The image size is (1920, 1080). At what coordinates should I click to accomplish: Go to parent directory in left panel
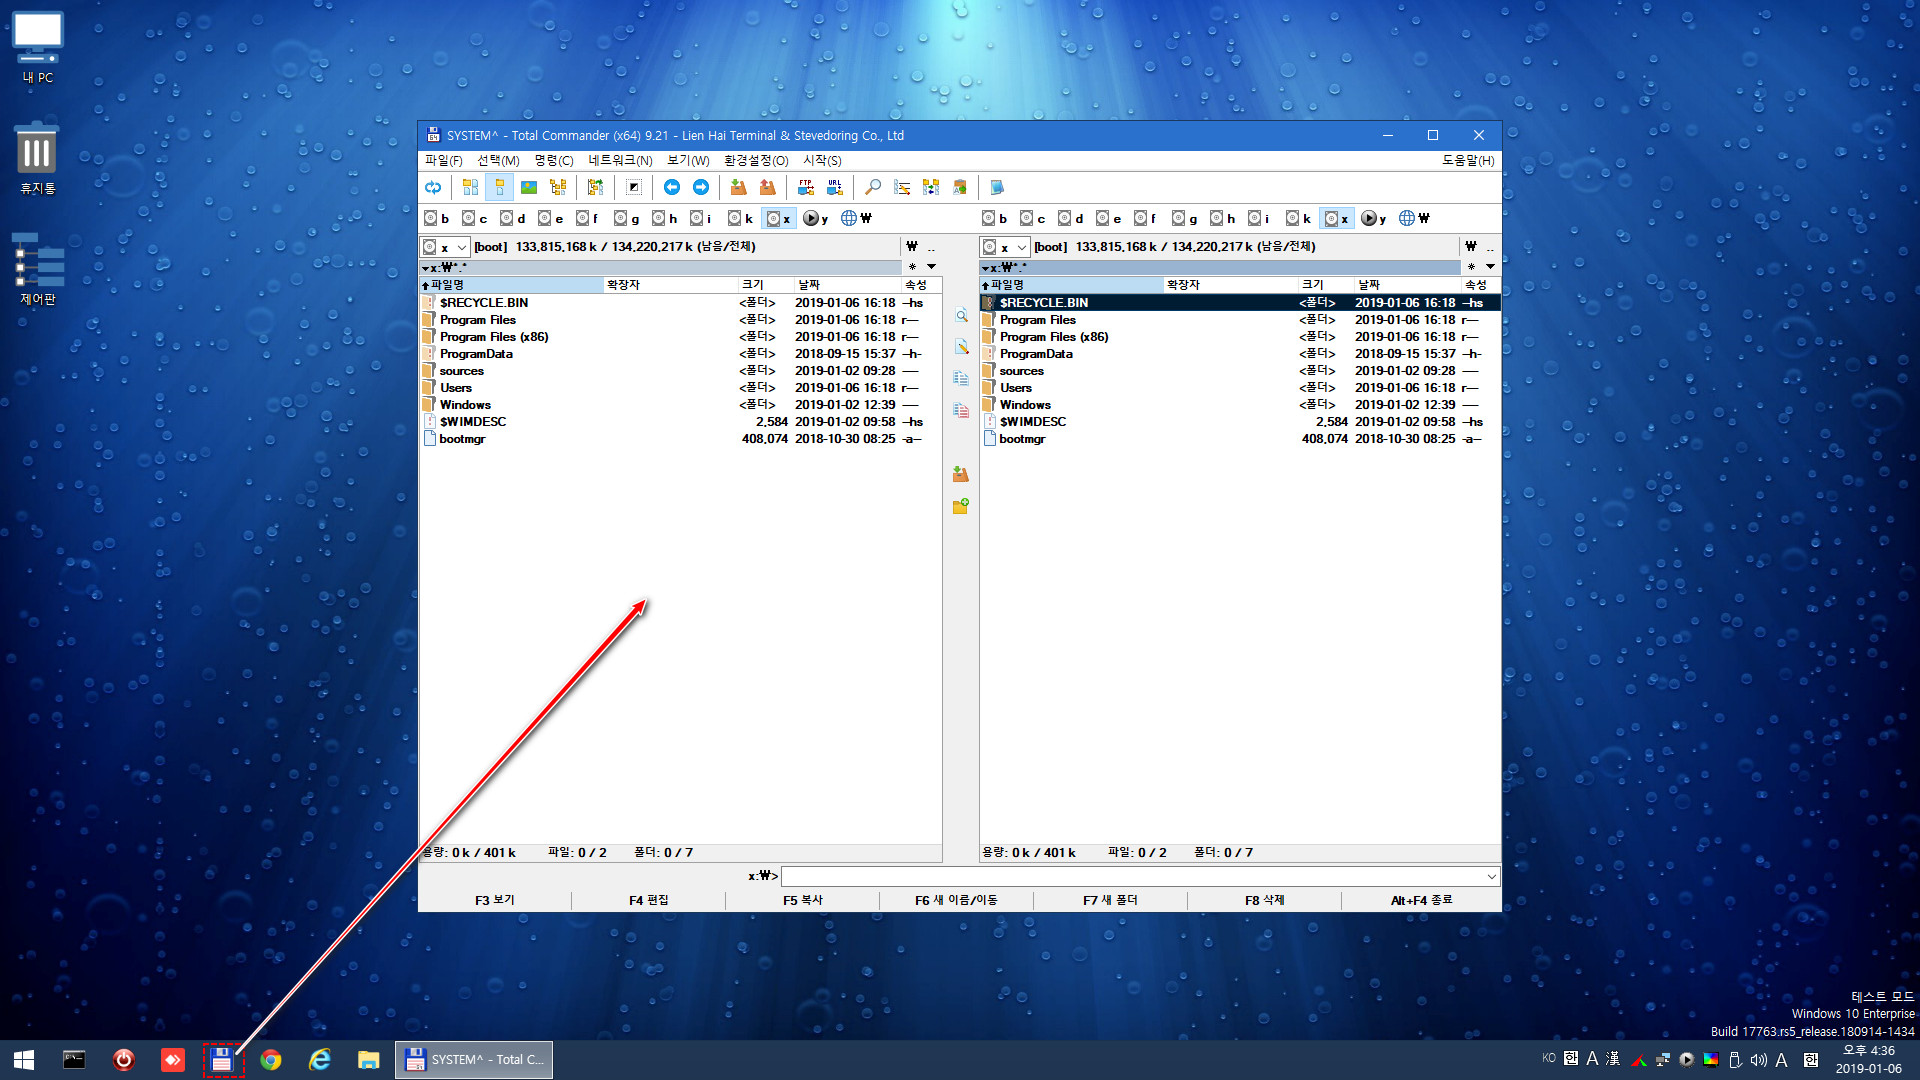tap(931, 247)
